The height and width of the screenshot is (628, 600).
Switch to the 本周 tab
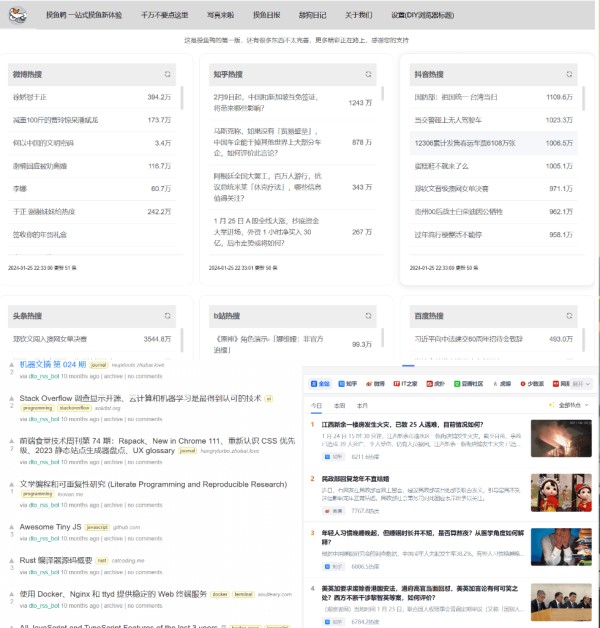tap(339, 406)
